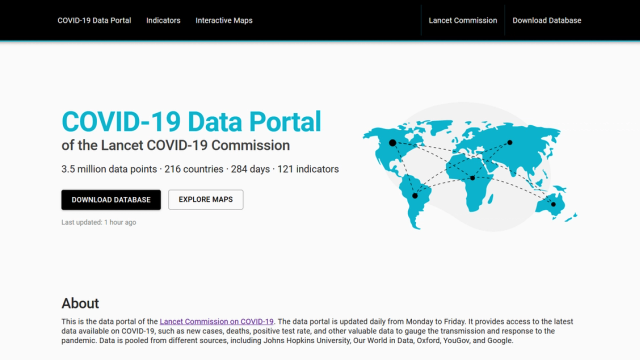Click the North America dot on map
Viewport: 640px width, 360px height.
(393, 143)
